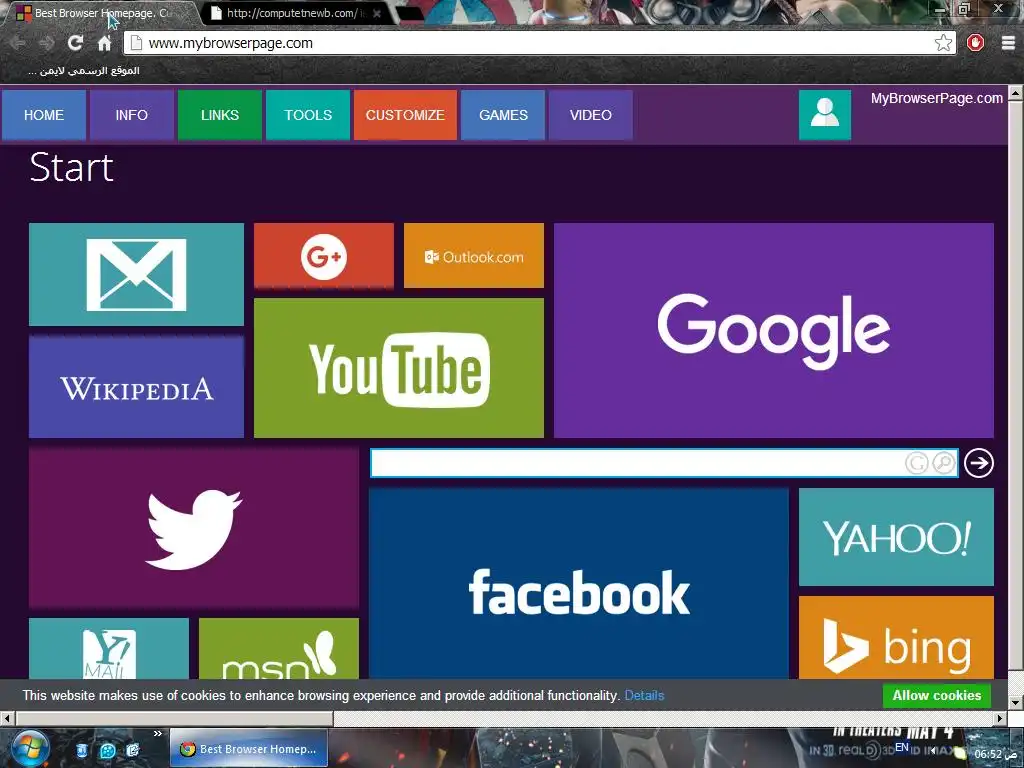Open the LINKS nav item

pos(220,115)
